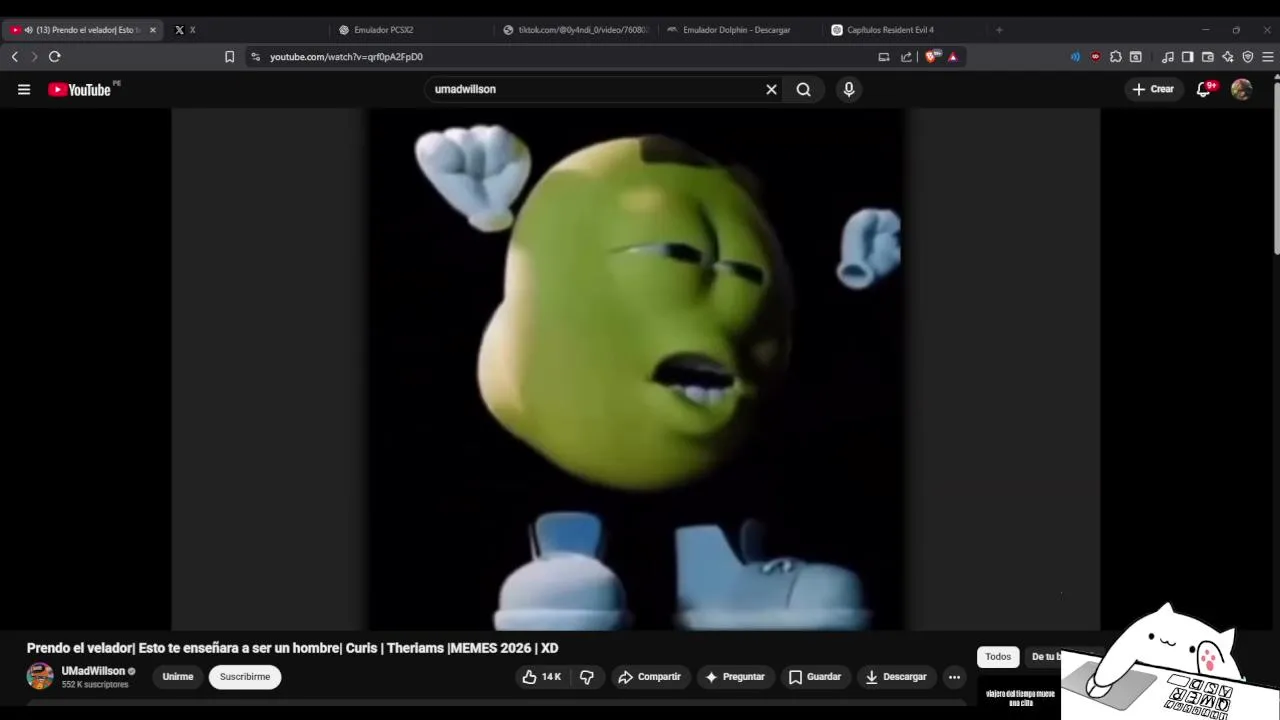Click the Compartir button
1280x720 pixels.
coord(649,677)
